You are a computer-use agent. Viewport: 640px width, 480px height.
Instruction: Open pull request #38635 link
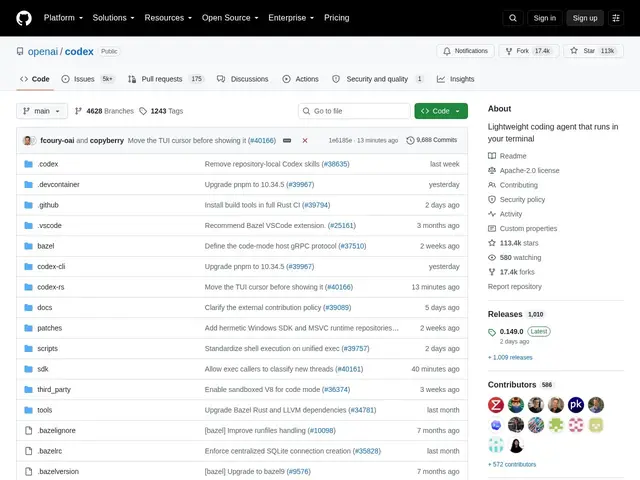[x=336, y=164]
